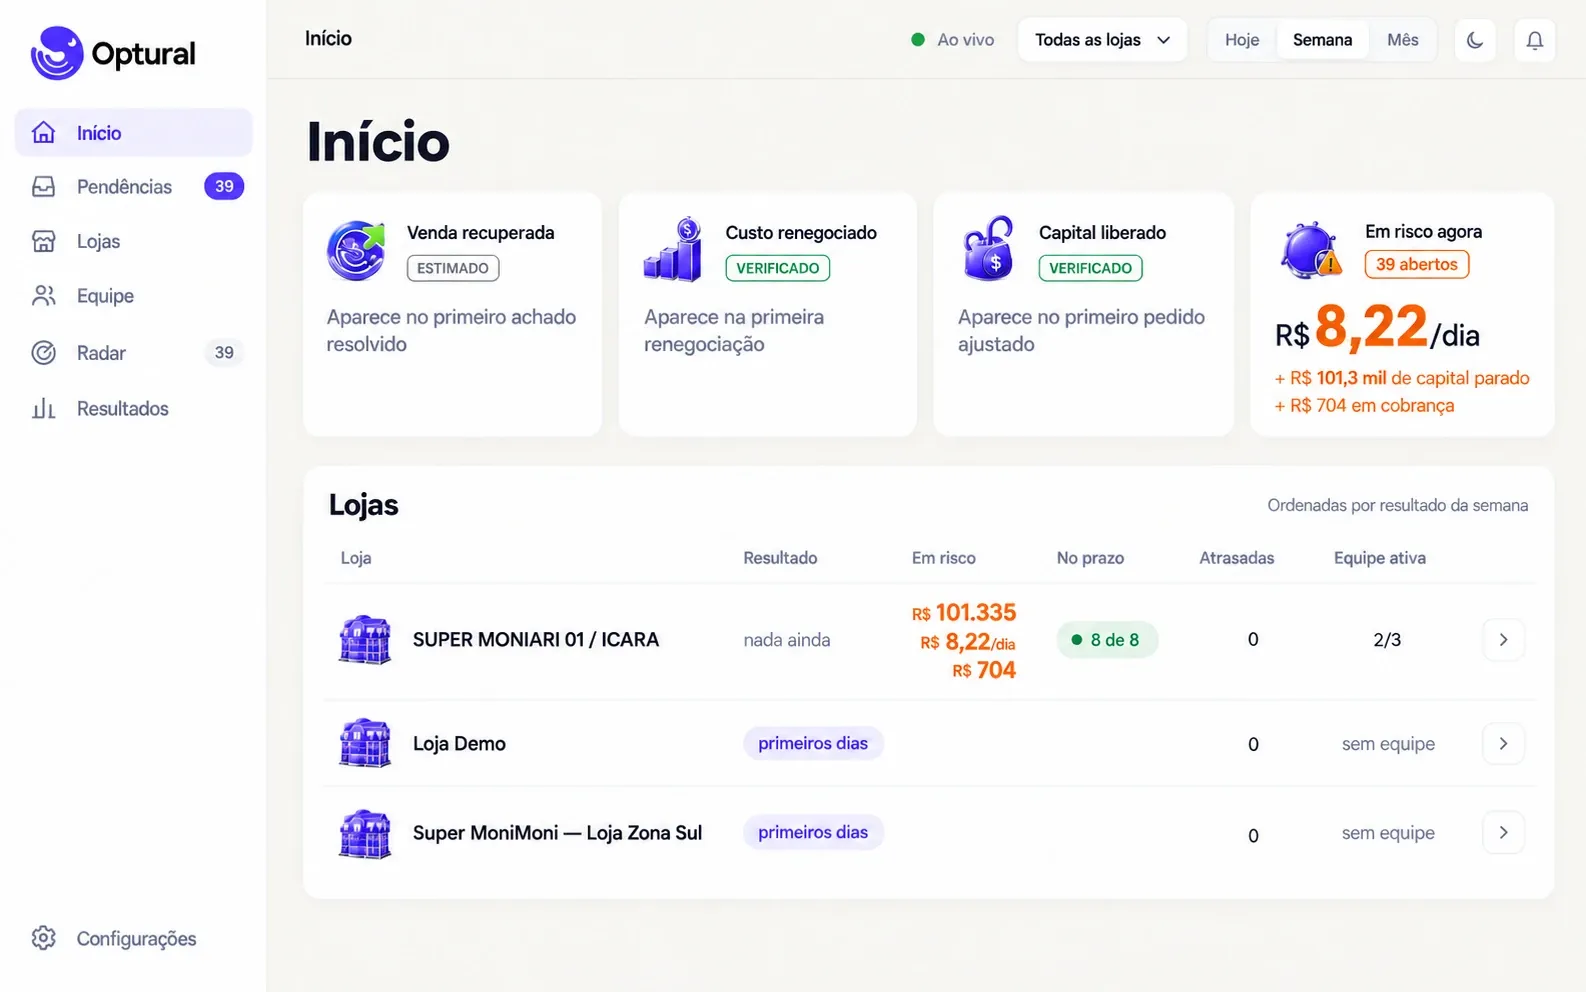Switch to the Mês period tab
The height and width of the screenshot is (992, 1586).
[1402, 40]
